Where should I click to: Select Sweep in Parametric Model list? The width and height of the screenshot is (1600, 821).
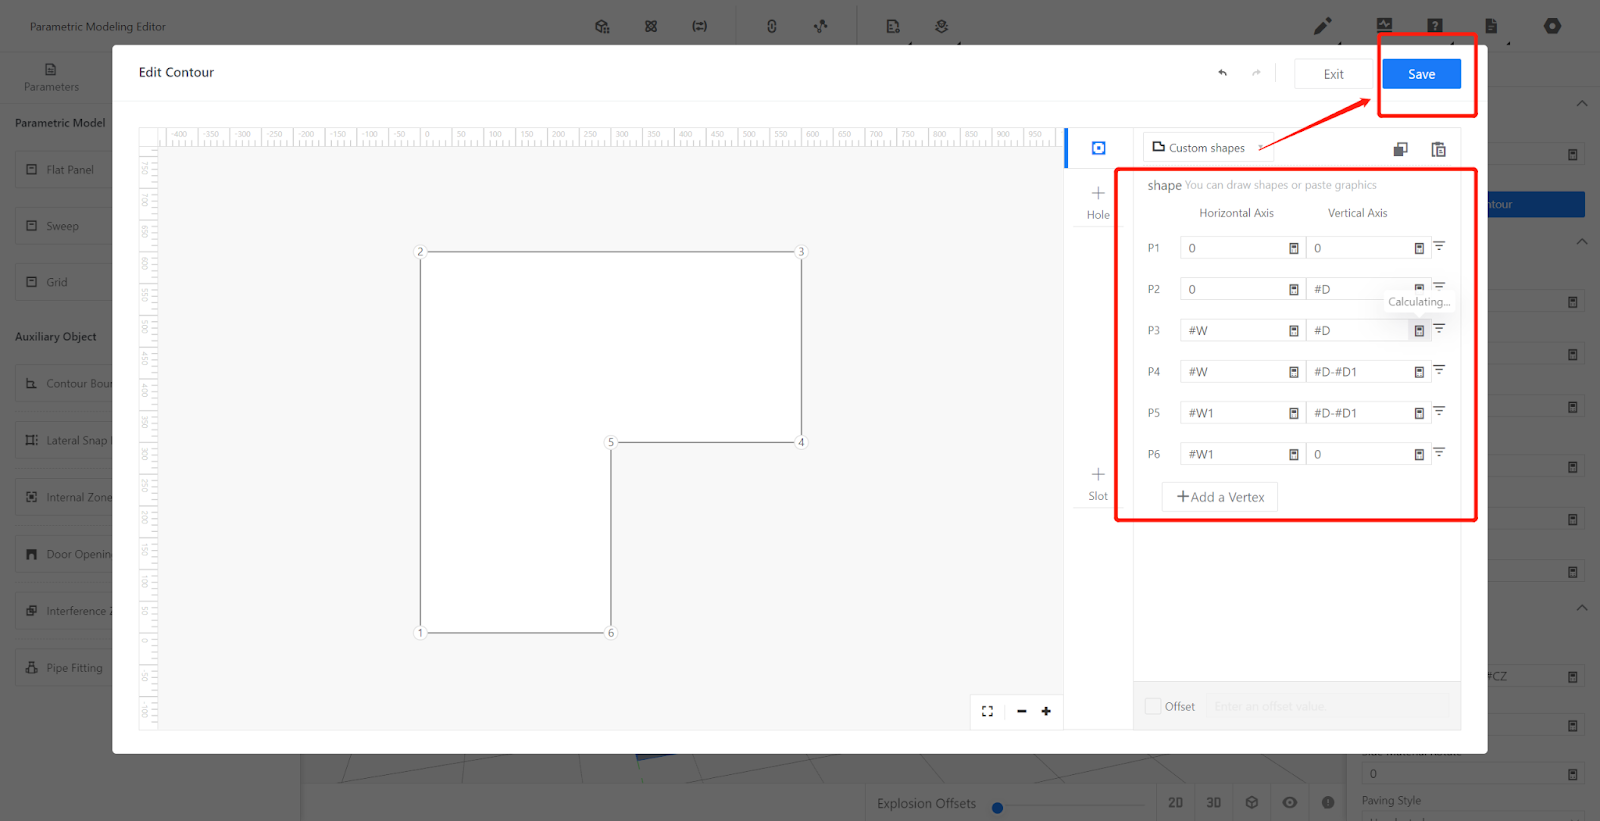tap(64, 226)
